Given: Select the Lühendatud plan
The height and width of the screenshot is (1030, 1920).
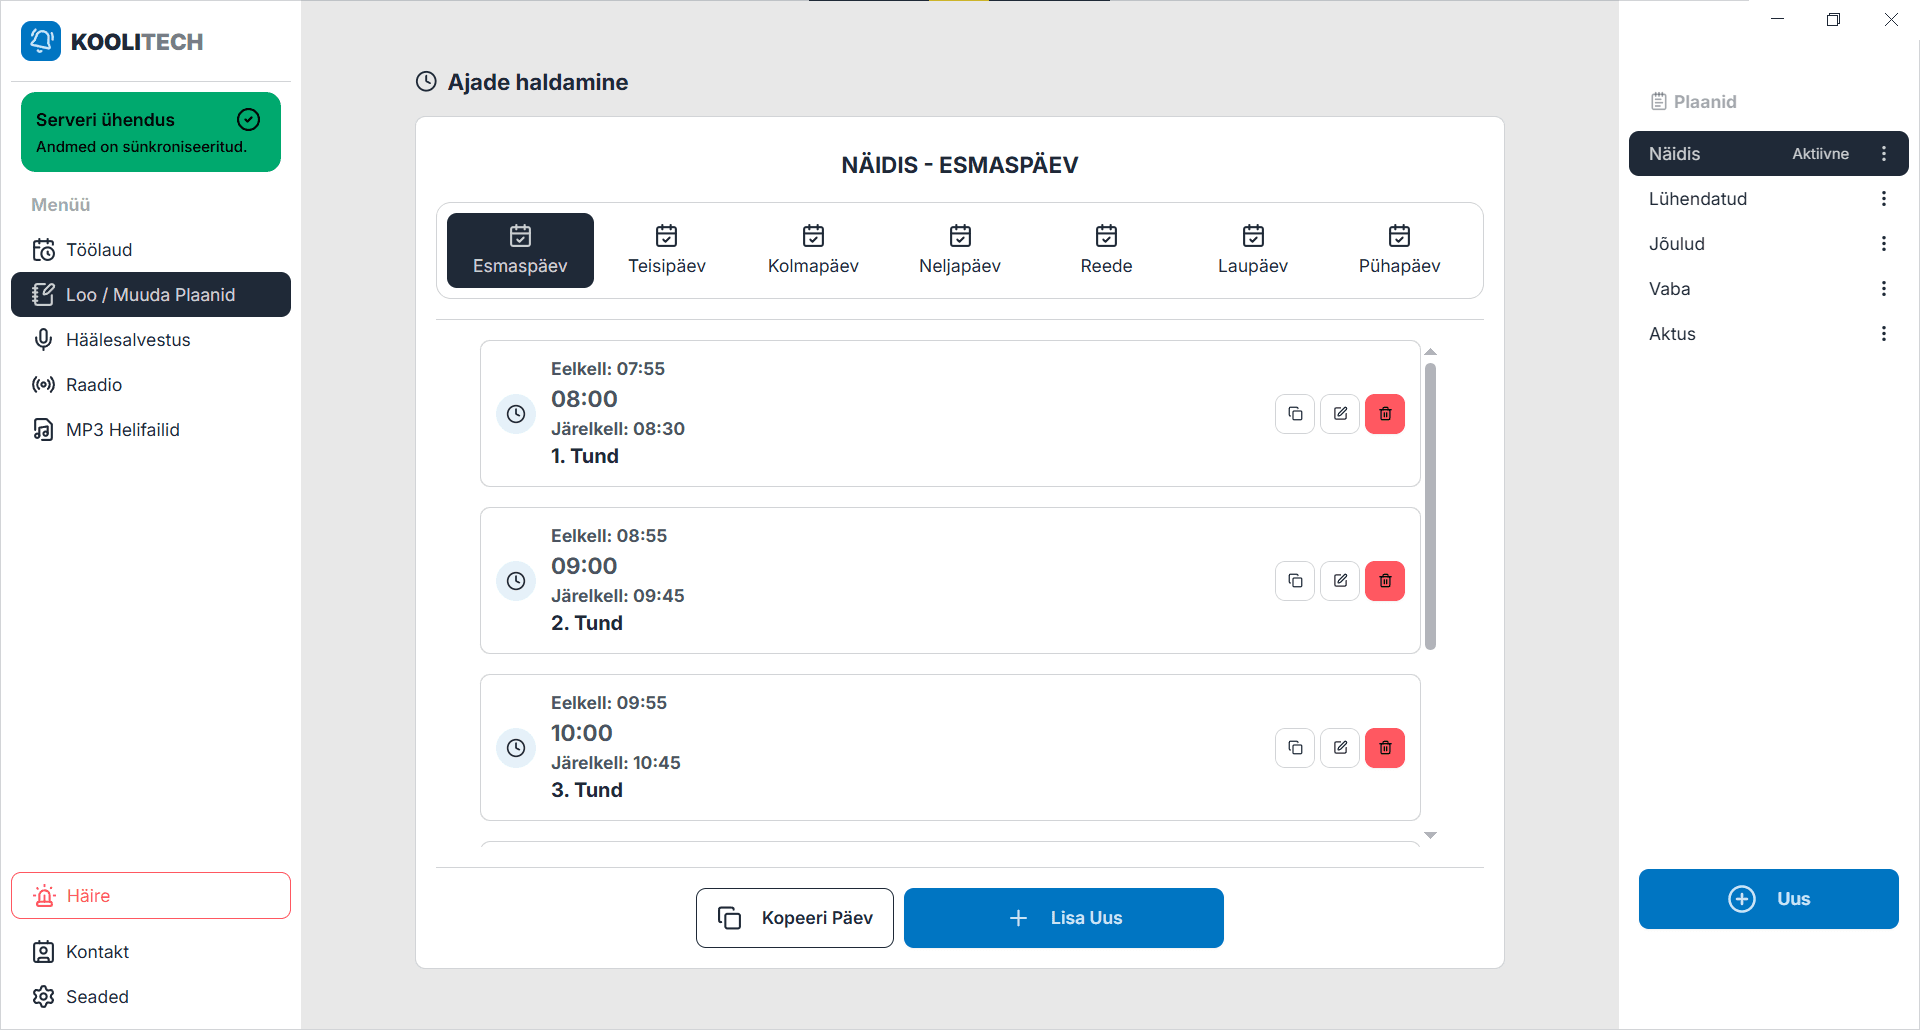Looking at the screenshot, I should coord(1769,199).
